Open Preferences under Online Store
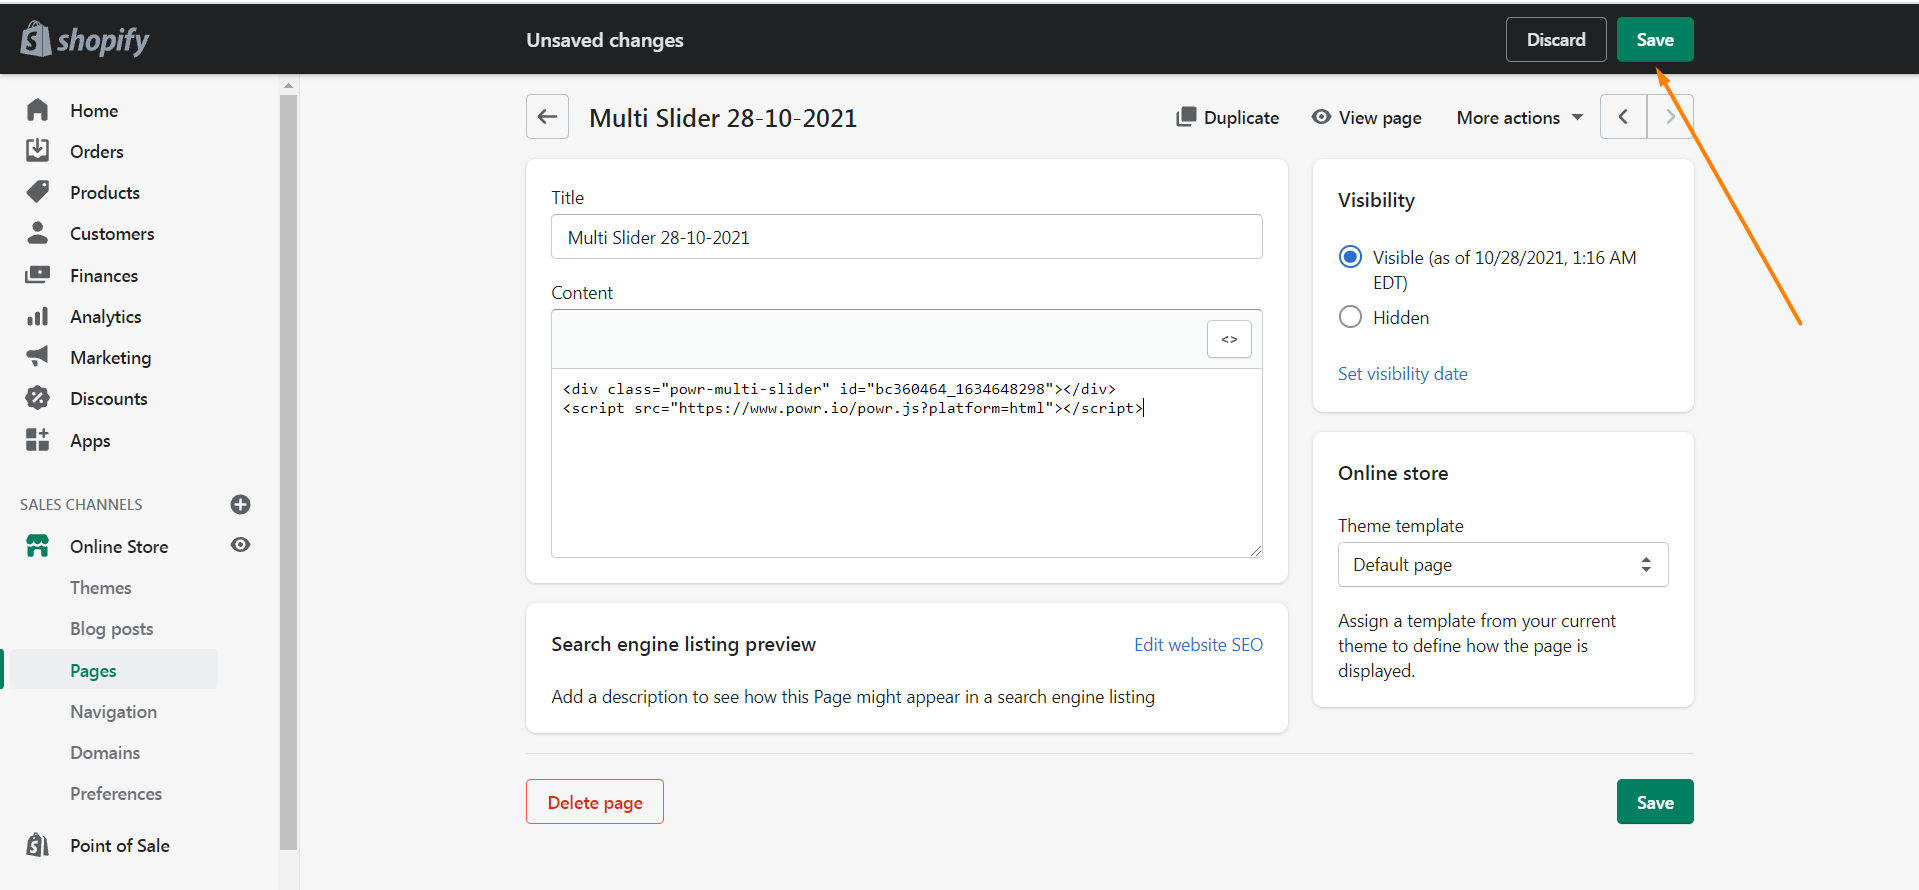 click(x=116, y=793)
